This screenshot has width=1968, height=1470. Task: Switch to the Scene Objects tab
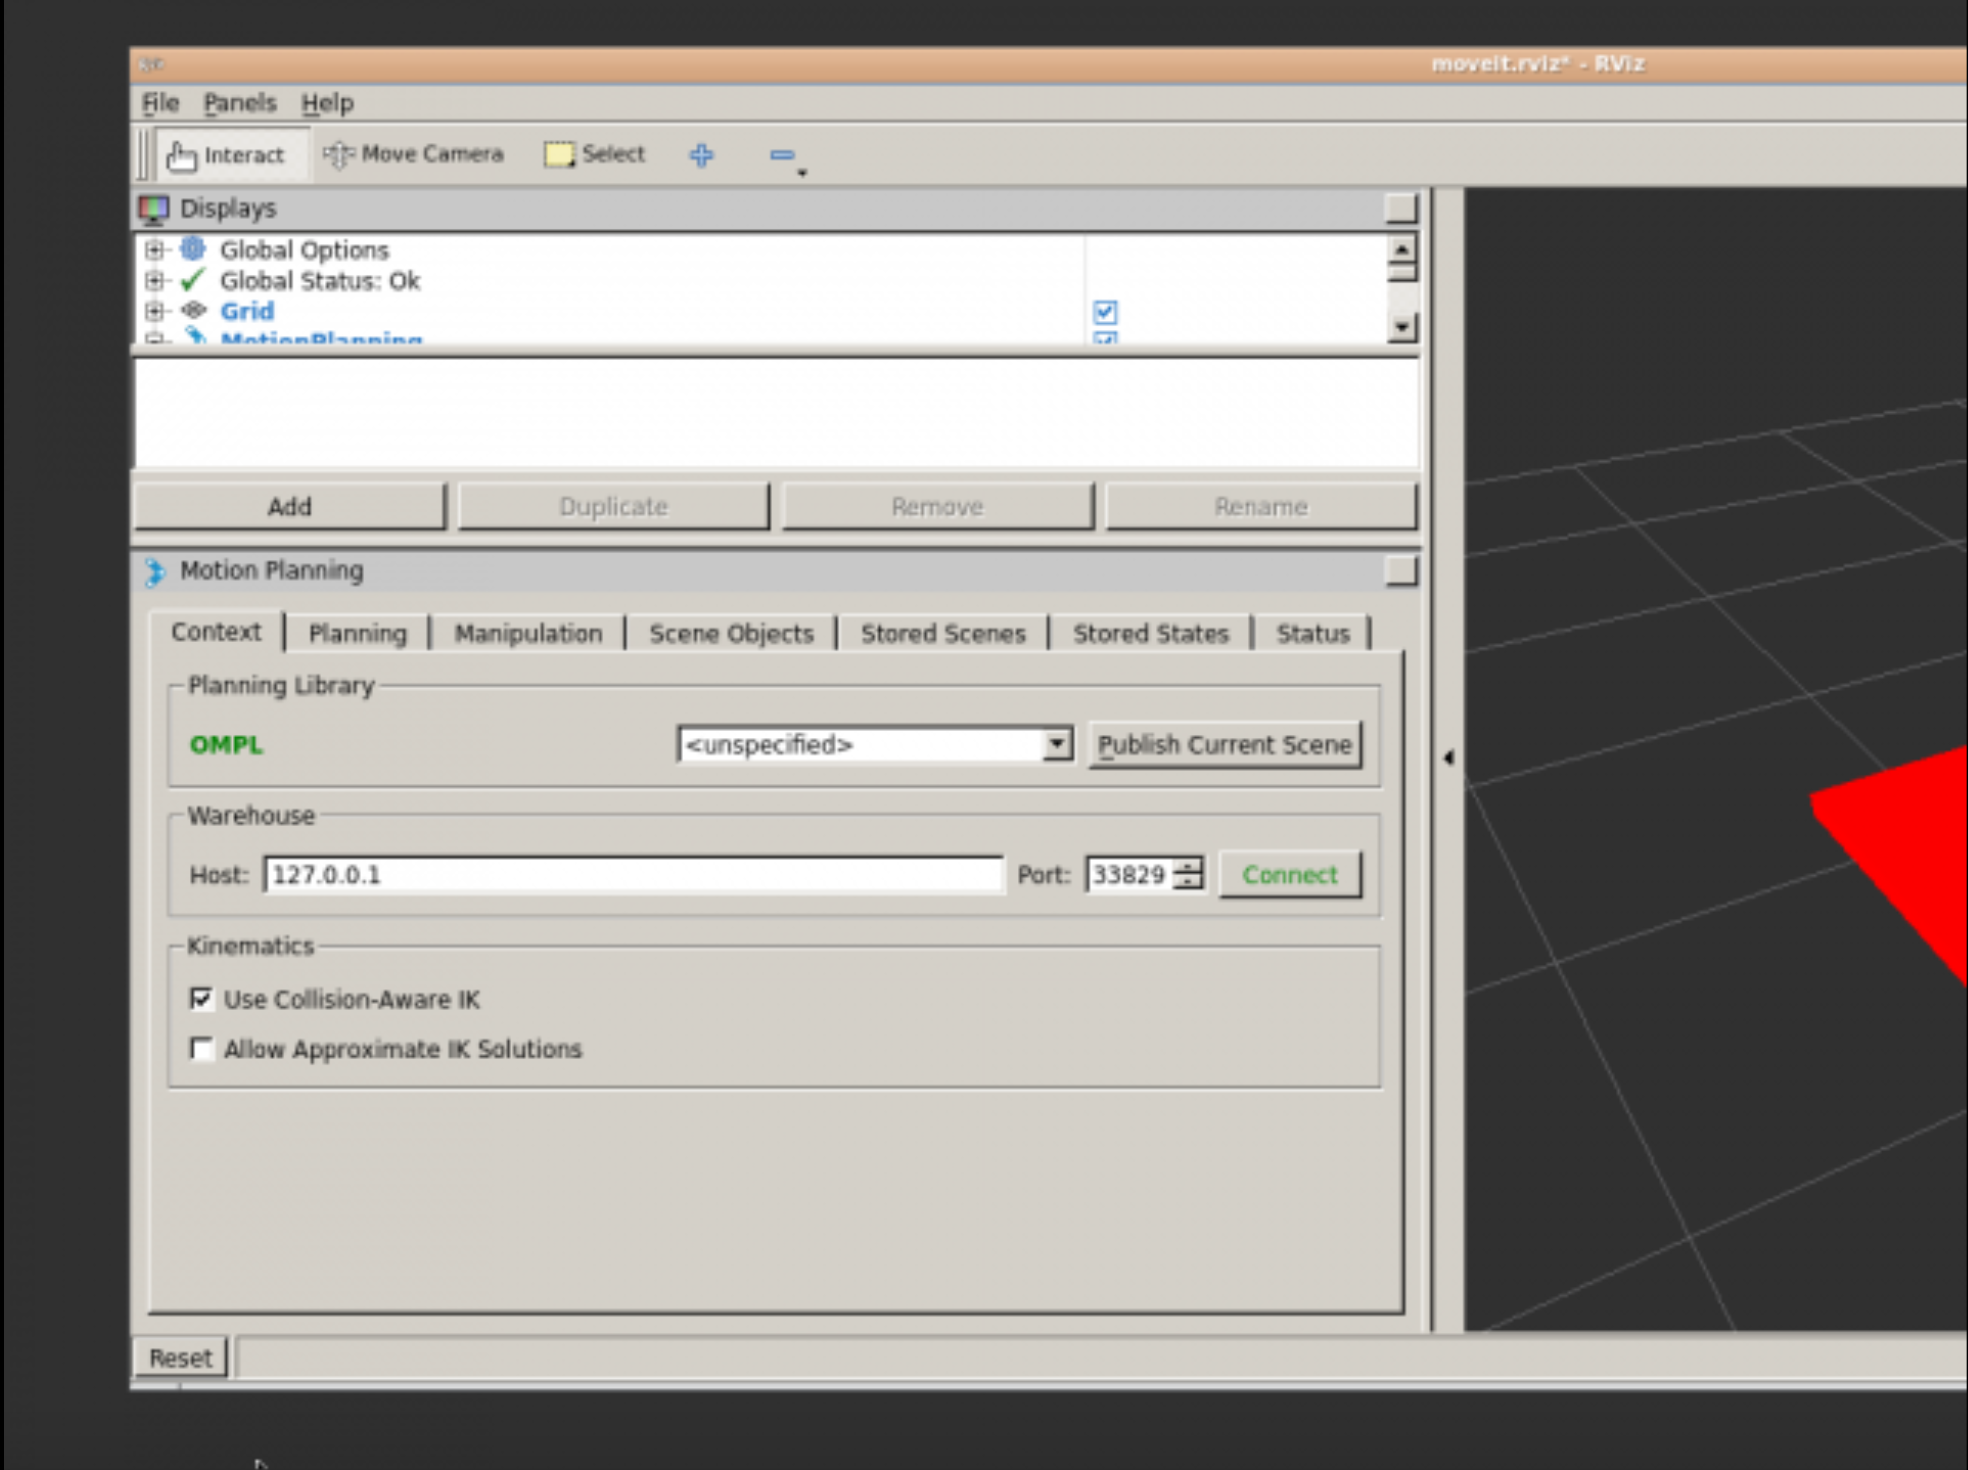pos(731,634)
